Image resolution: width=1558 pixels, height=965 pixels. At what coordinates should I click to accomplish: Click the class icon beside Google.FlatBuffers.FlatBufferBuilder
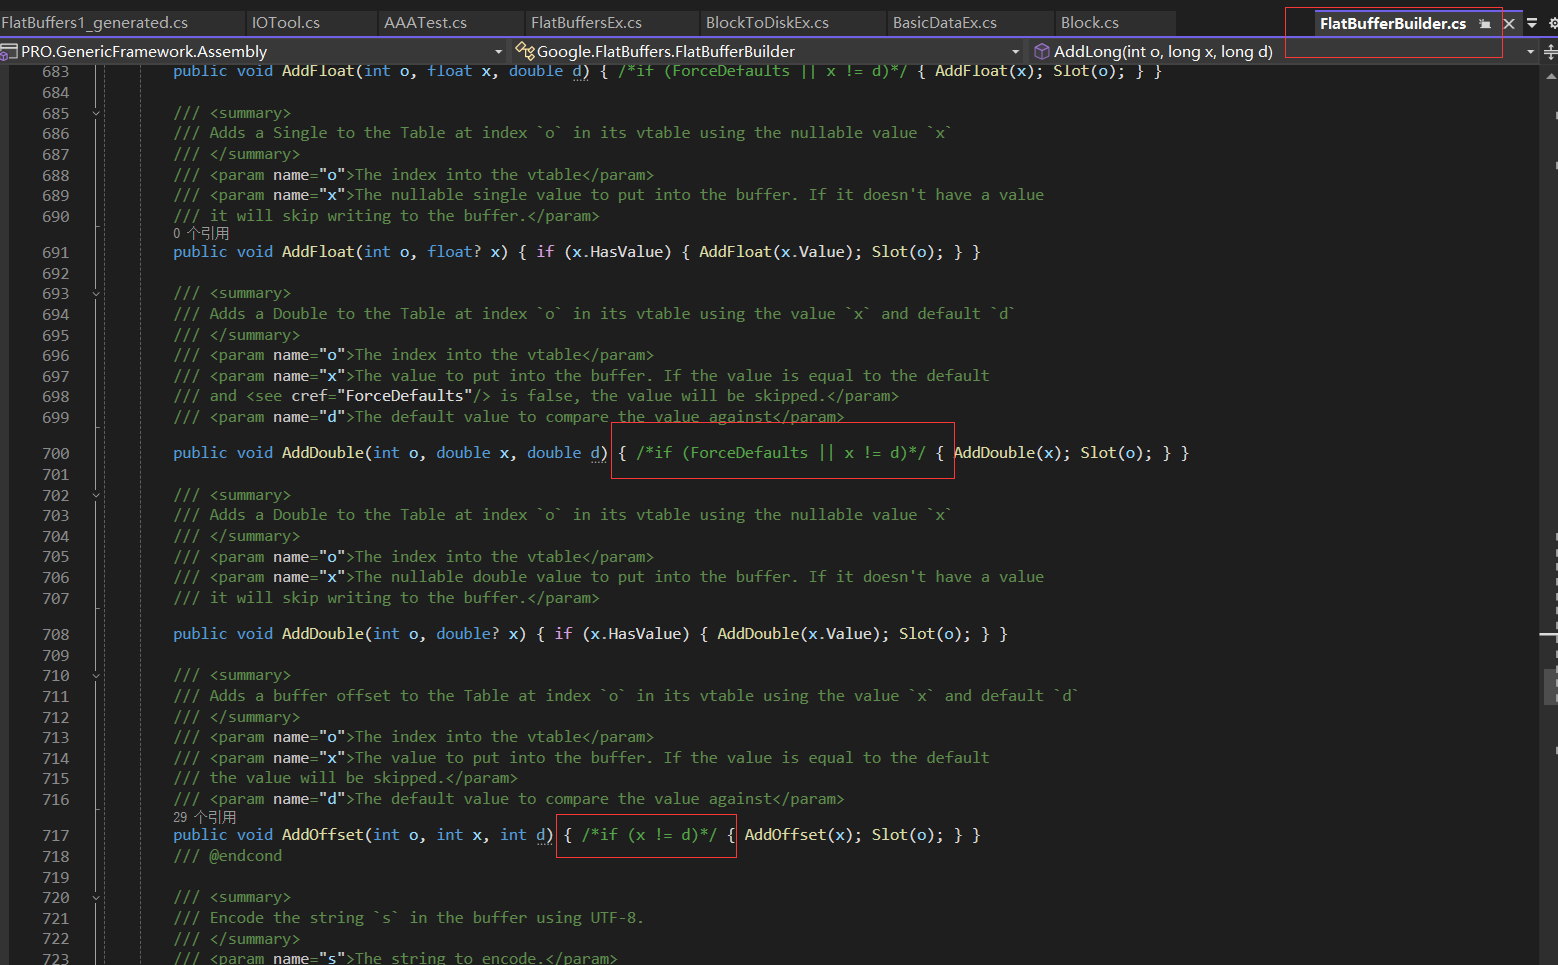[524, 51]
